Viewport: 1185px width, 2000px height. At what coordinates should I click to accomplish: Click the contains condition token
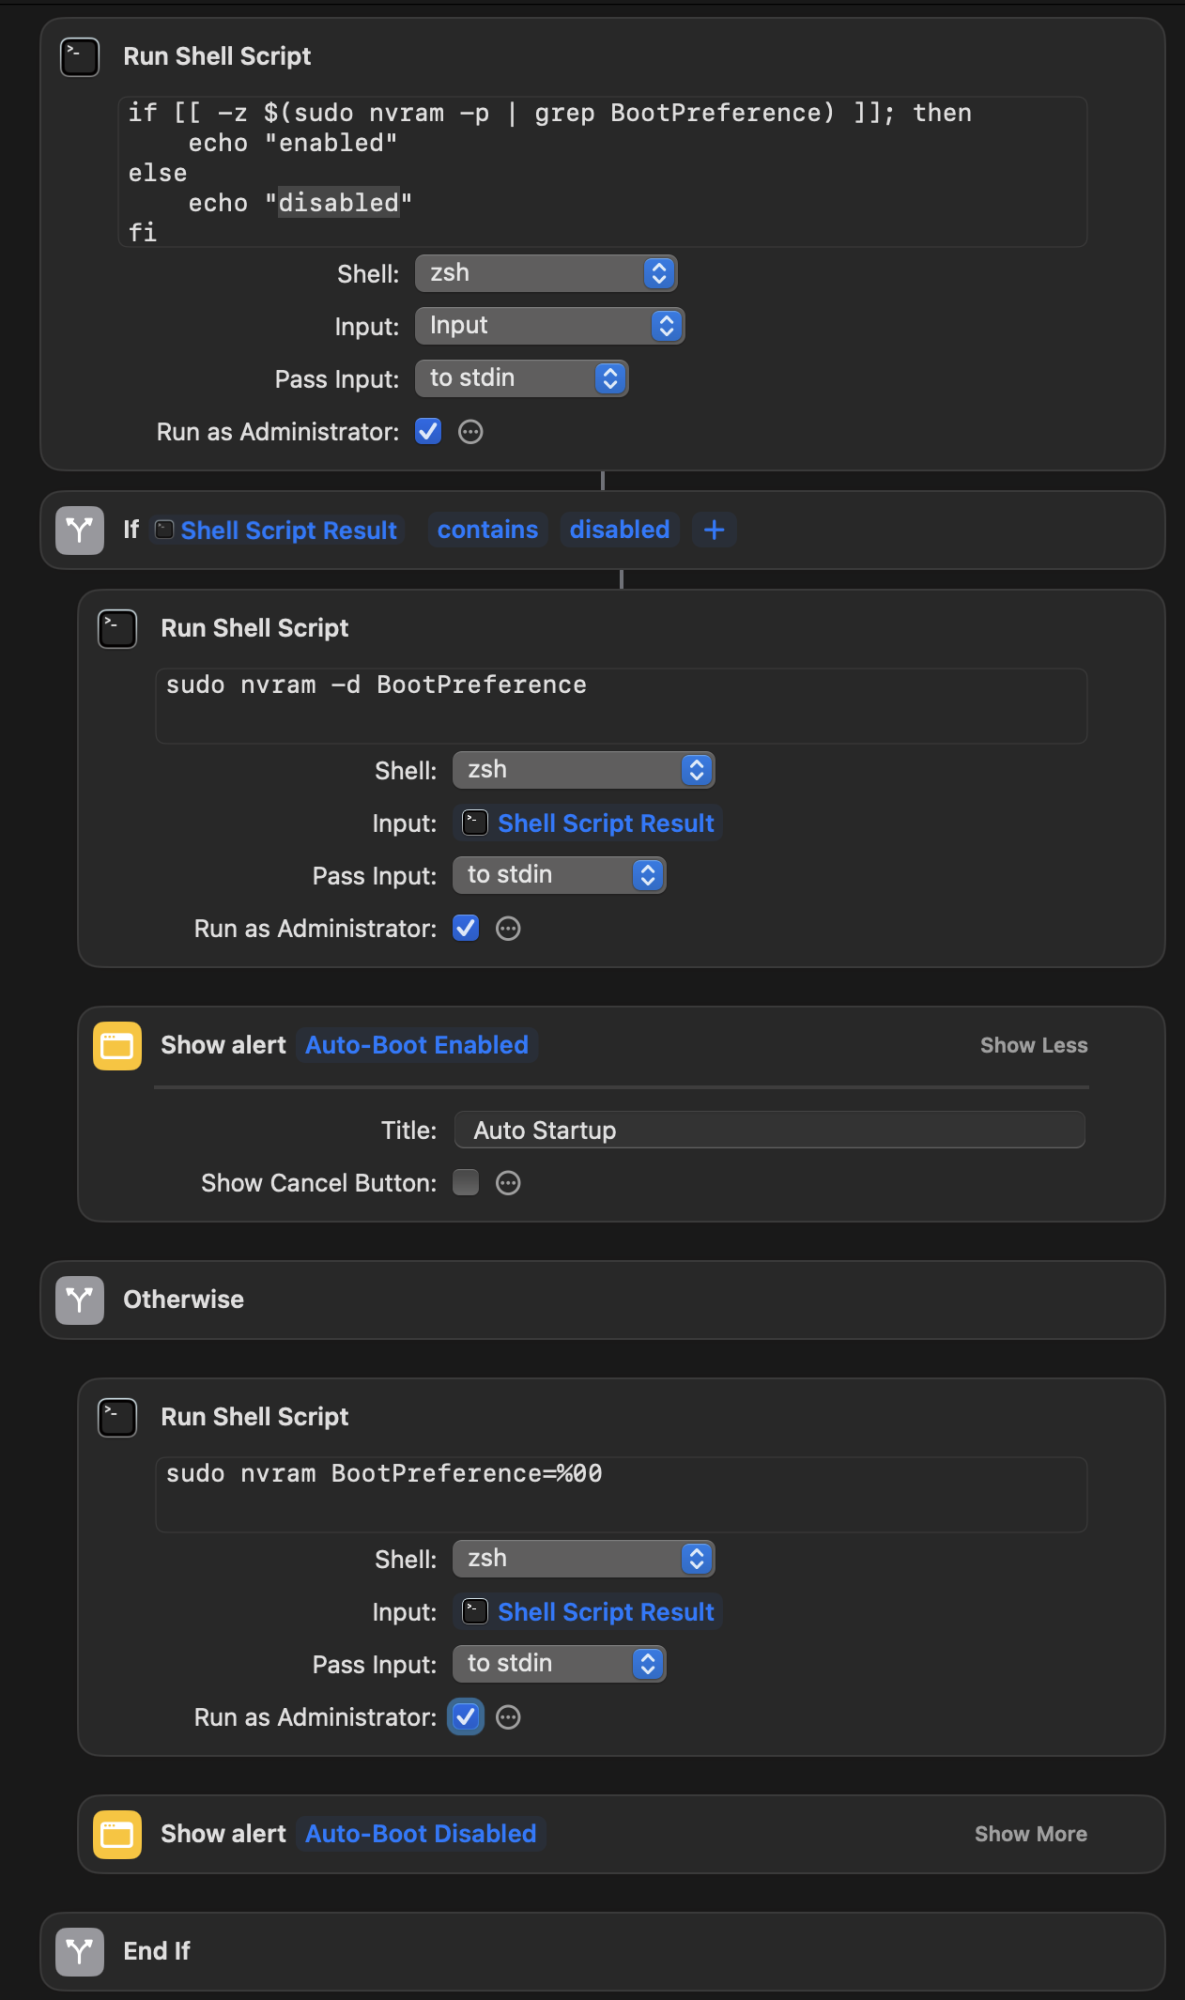tap(487, 530)
